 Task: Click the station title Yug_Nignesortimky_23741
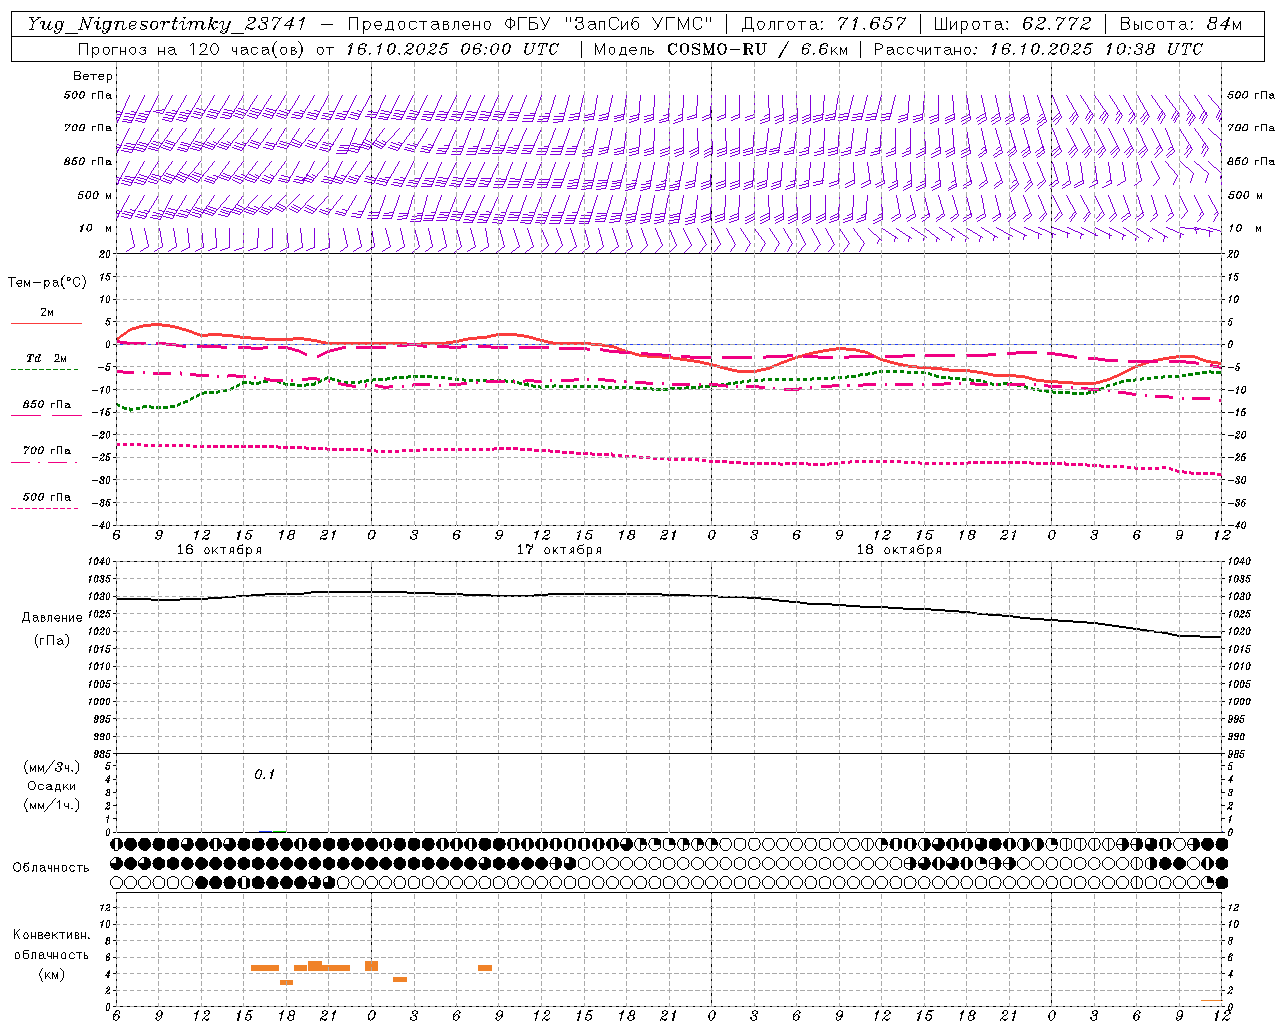click(167, 24)
